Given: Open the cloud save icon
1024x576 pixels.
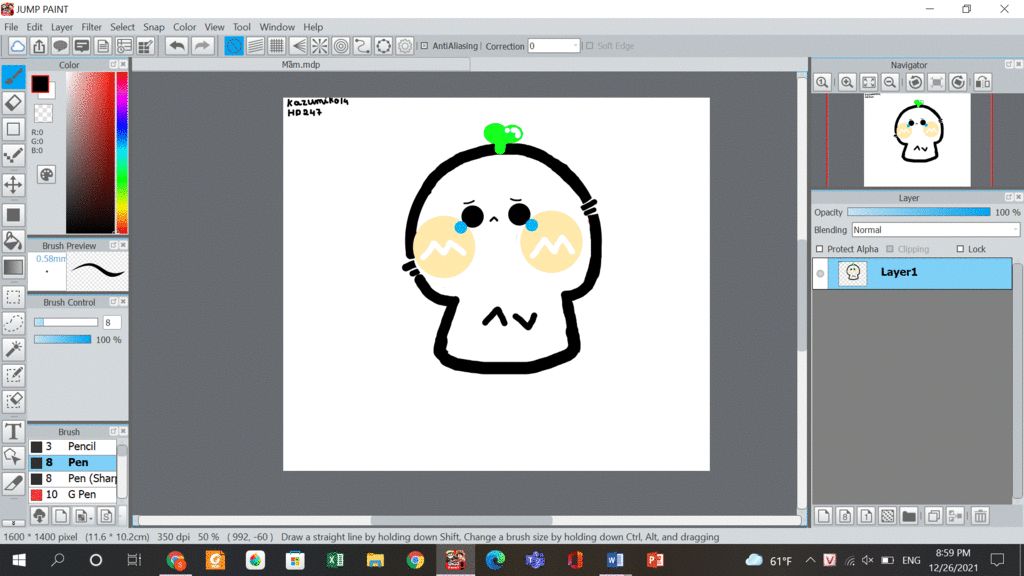Looking at the screenshot, I should click(18, 46).
